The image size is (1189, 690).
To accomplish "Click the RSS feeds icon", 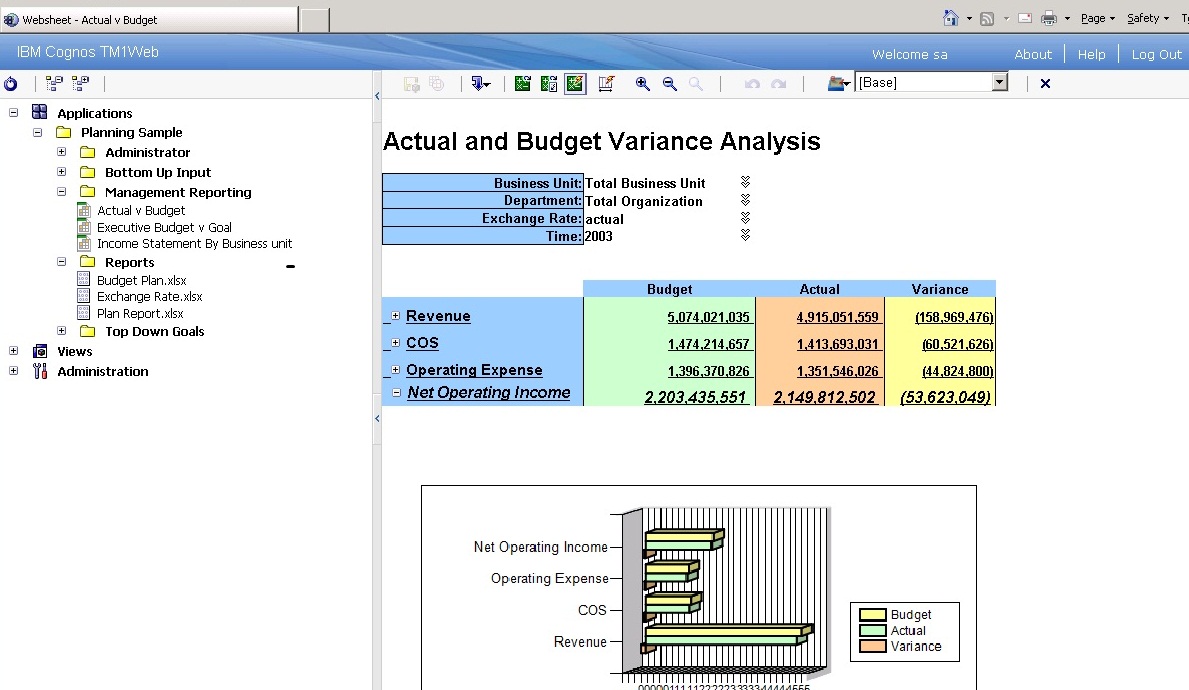I will tap(987, 19).
